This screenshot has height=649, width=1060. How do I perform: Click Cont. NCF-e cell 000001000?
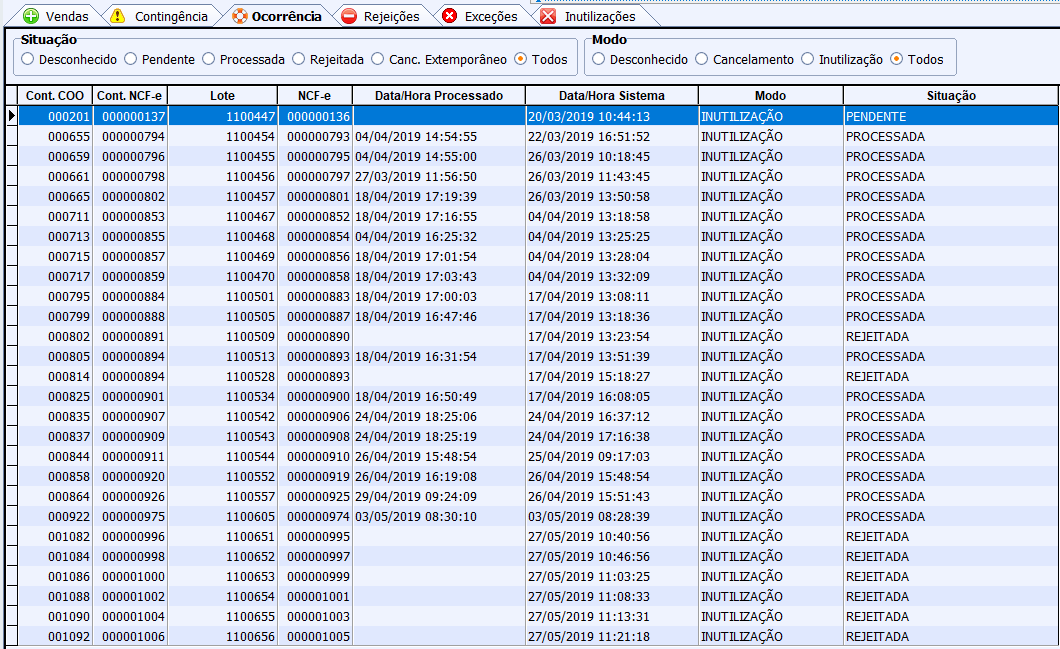[x=130, y=577]
